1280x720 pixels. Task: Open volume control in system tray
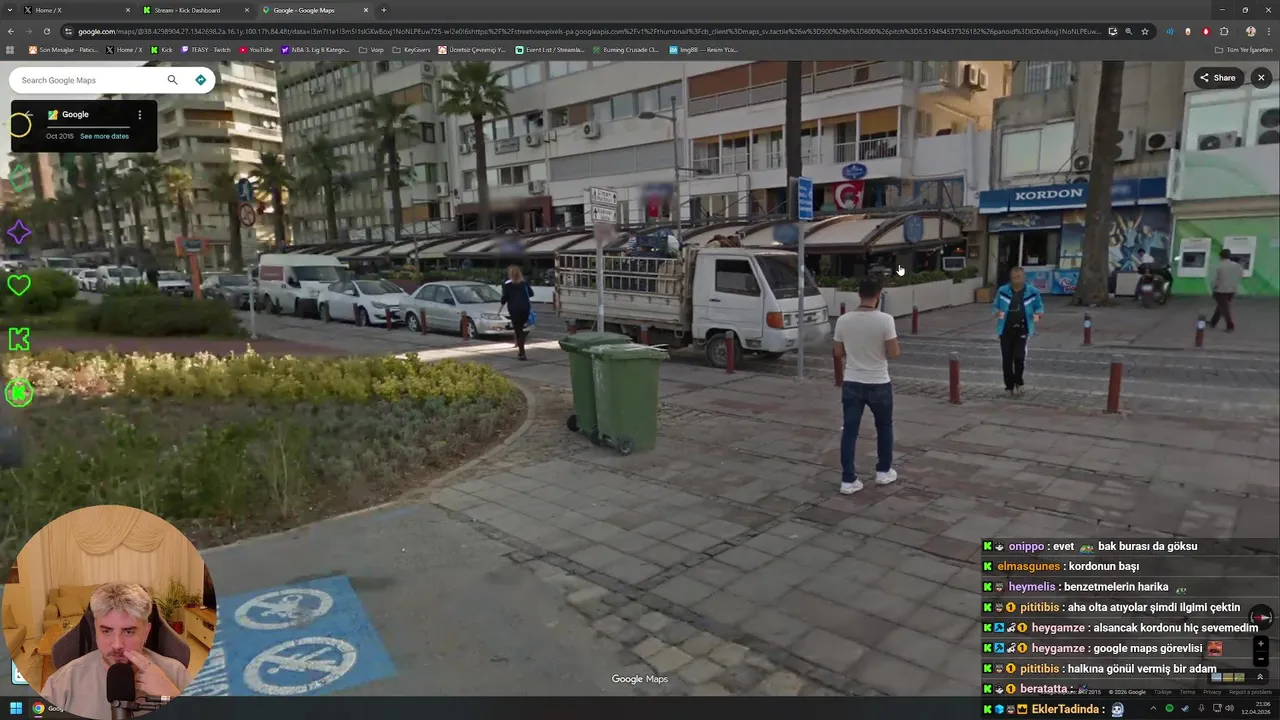tap(1230, 708)
